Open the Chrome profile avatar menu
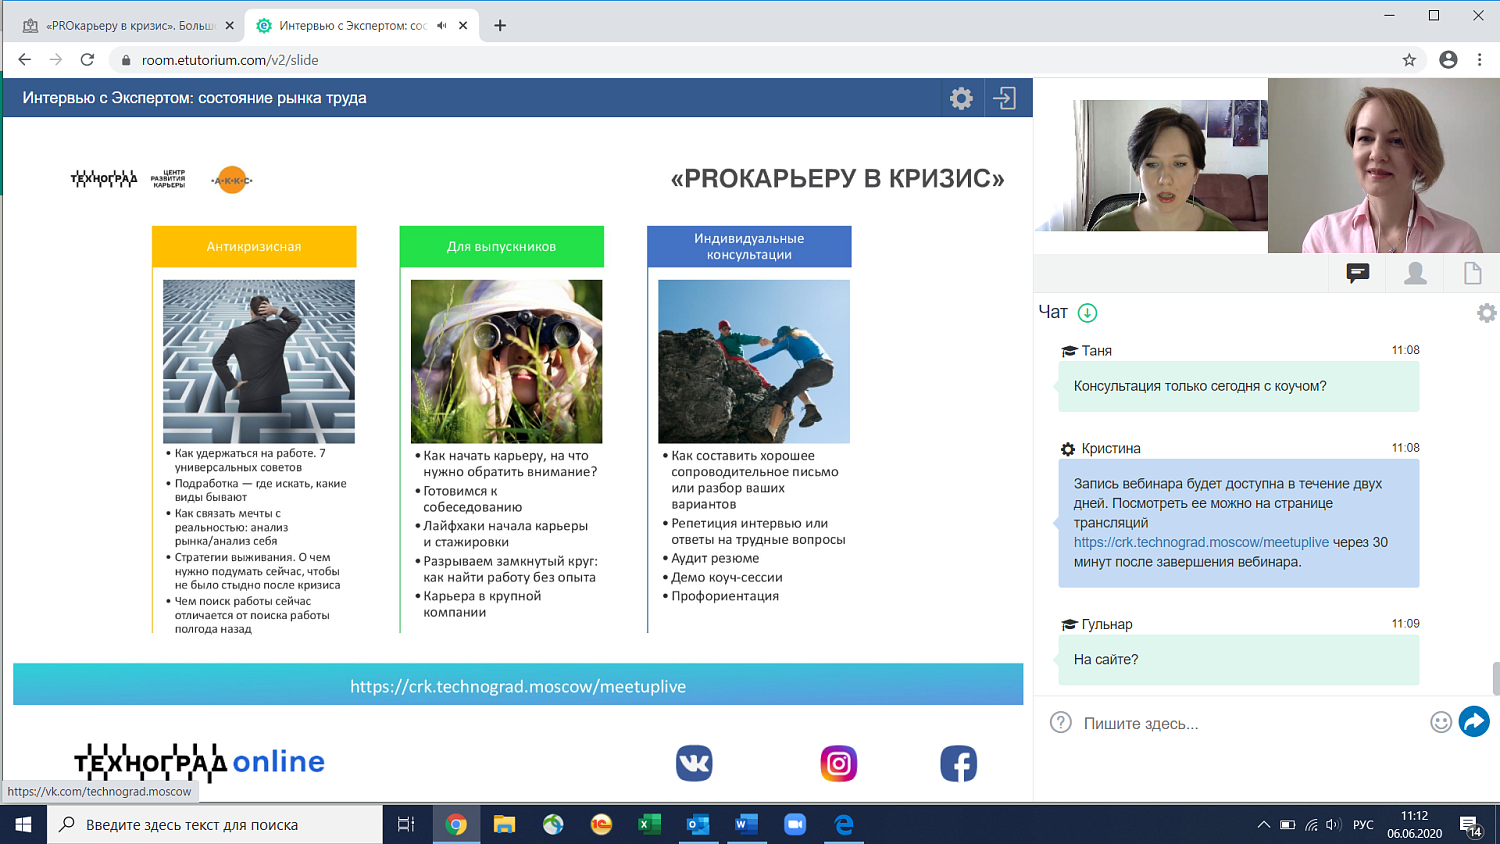Screen dimensions: 1500x844 tap(1448, 60)
